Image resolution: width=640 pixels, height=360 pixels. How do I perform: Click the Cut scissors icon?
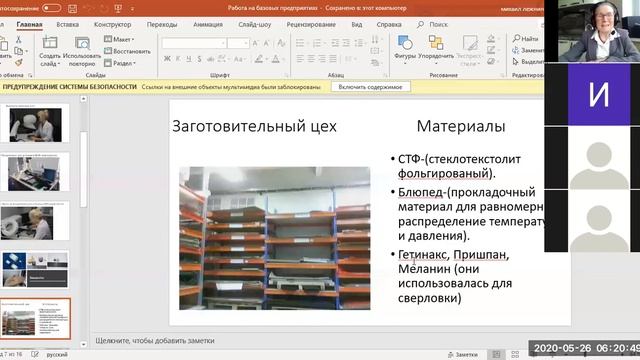coord(18,39)
